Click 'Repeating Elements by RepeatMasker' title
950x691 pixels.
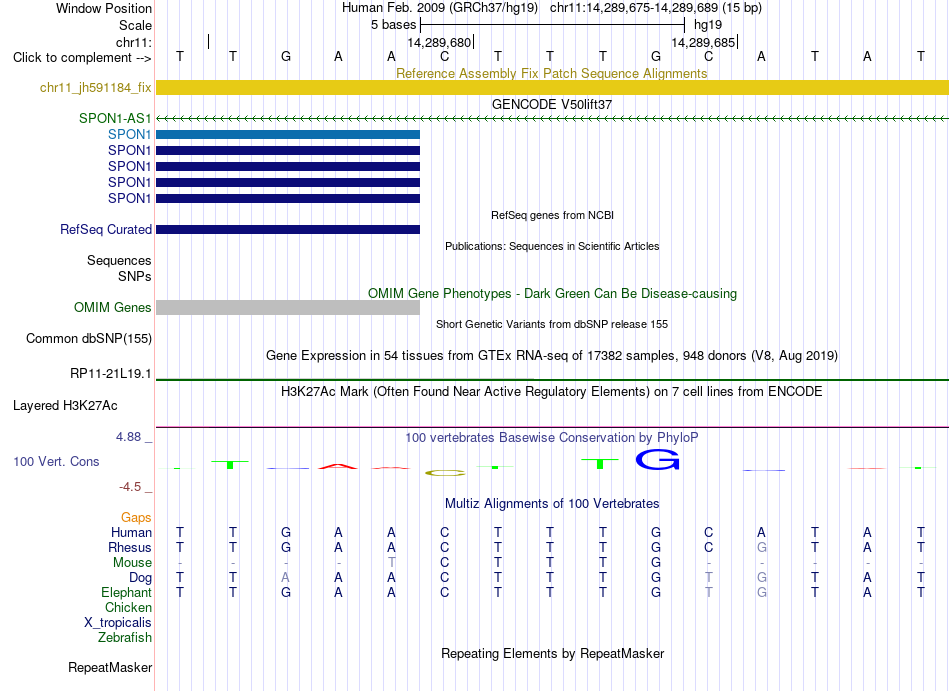click(552, 653)
